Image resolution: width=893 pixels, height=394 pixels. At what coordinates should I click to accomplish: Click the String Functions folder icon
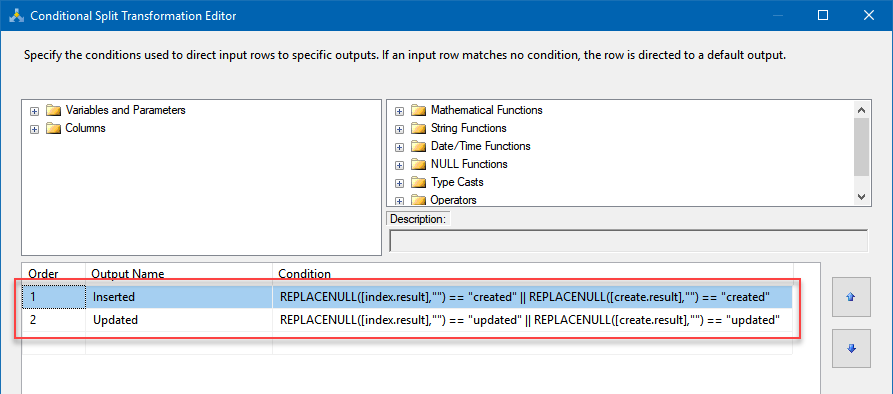tap(419, 128)
